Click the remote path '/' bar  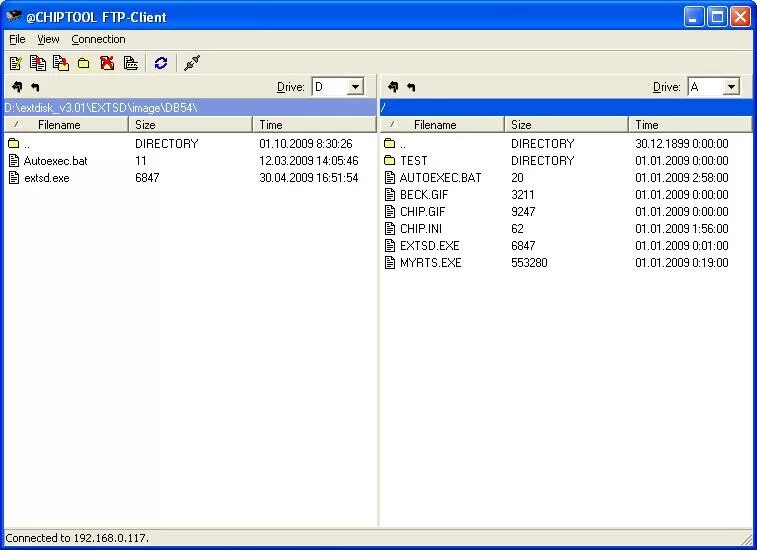[x=566, y=107]
